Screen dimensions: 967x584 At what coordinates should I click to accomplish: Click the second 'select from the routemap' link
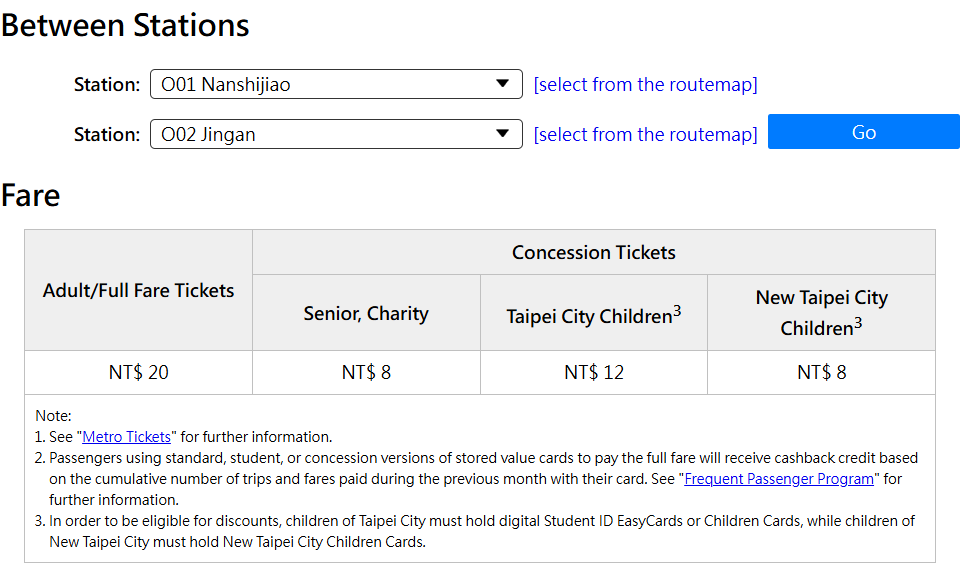(645, 134)
